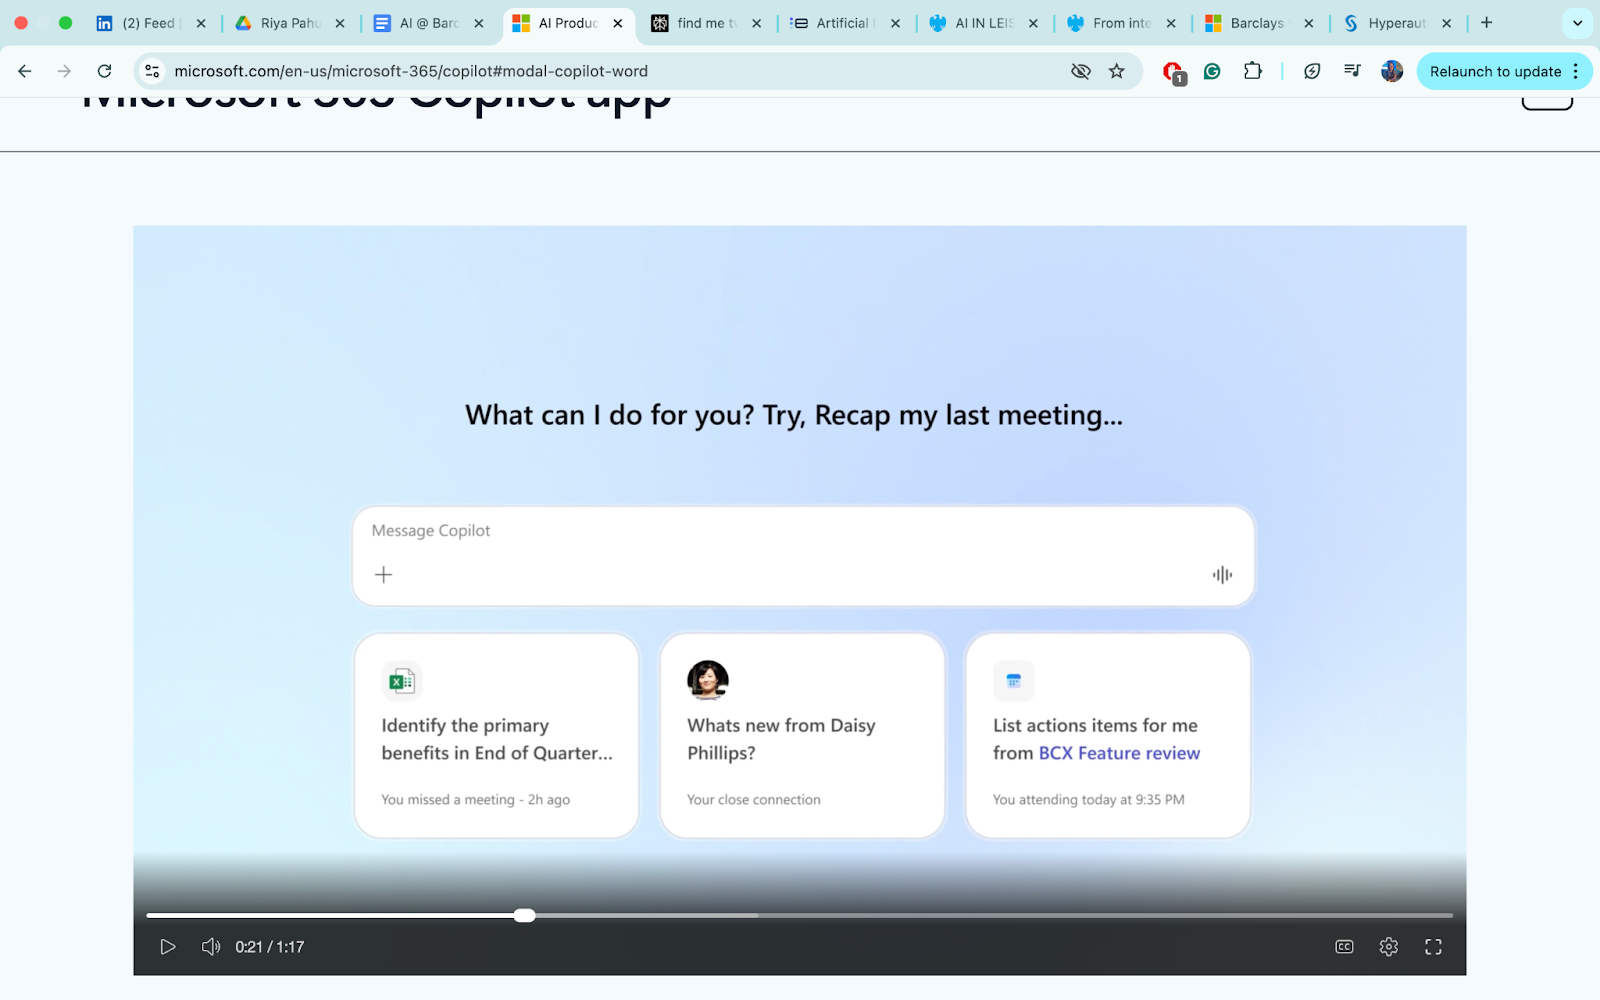The image size is (1600, 1000).
Task: Go back in browser history
Action: click(25, 71)
